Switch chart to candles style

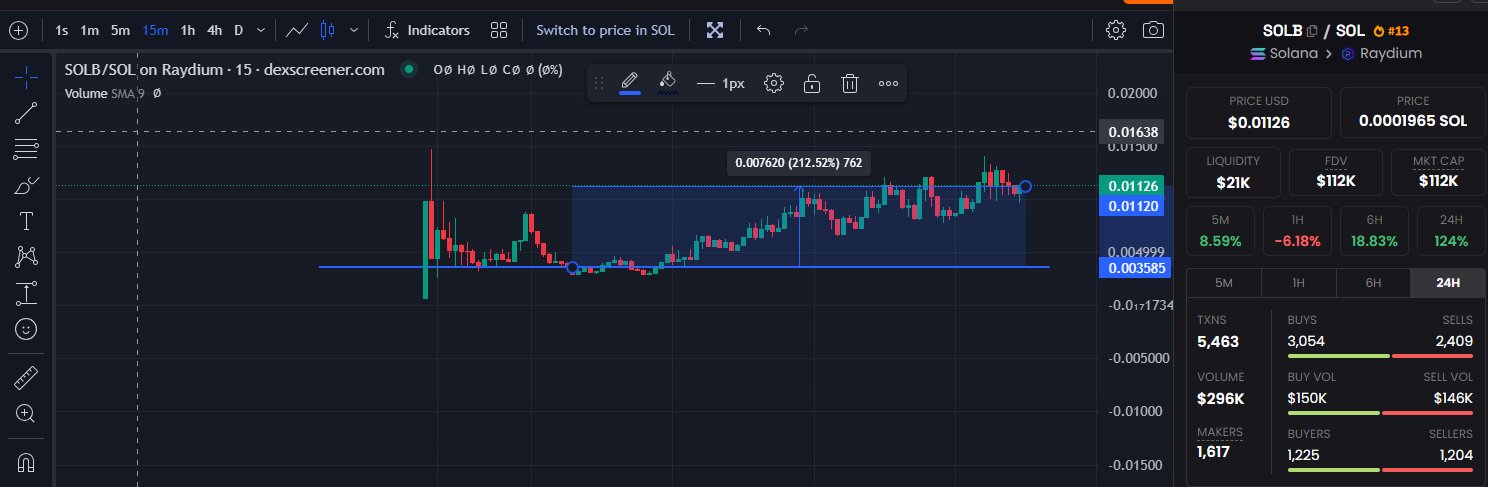click(x=327, y=30)
